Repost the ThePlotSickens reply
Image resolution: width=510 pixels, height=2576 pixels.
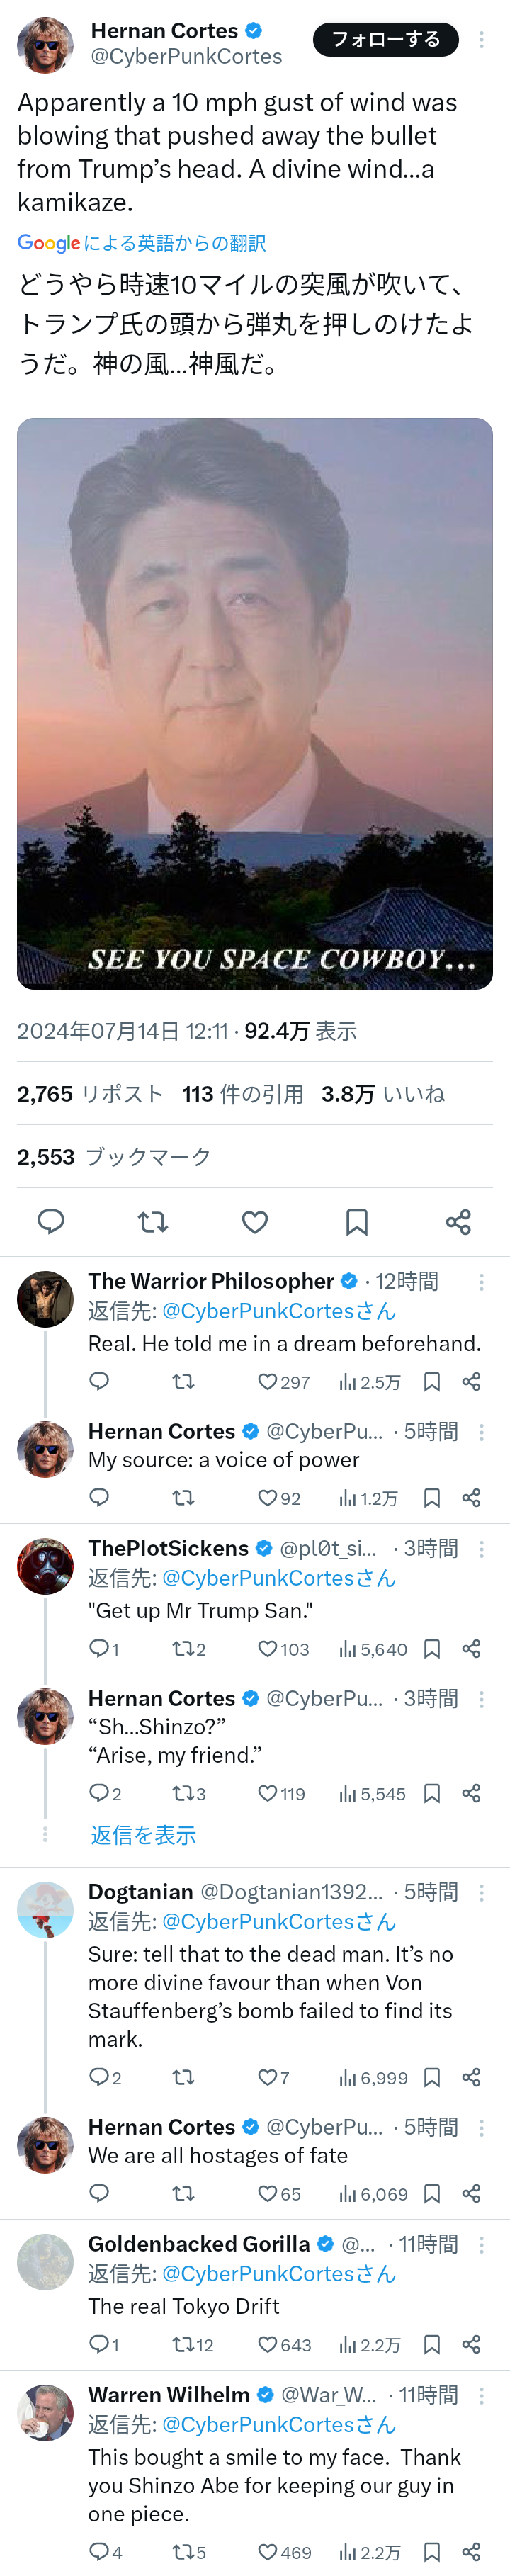coord(183,1648)
